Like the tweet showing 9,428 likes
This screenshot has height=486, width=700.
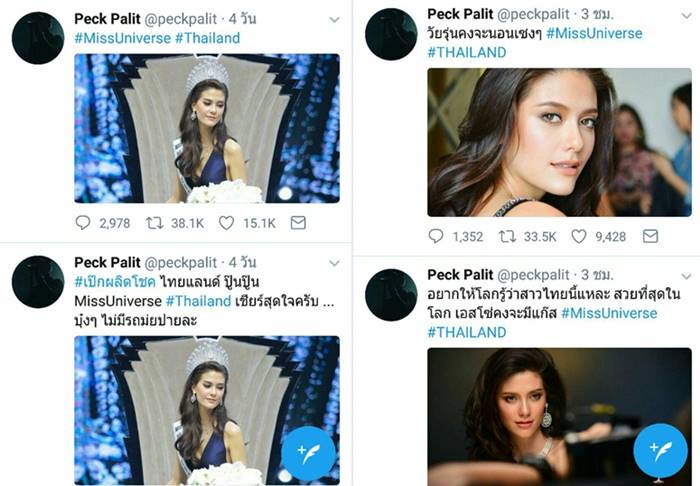(579, 237)
